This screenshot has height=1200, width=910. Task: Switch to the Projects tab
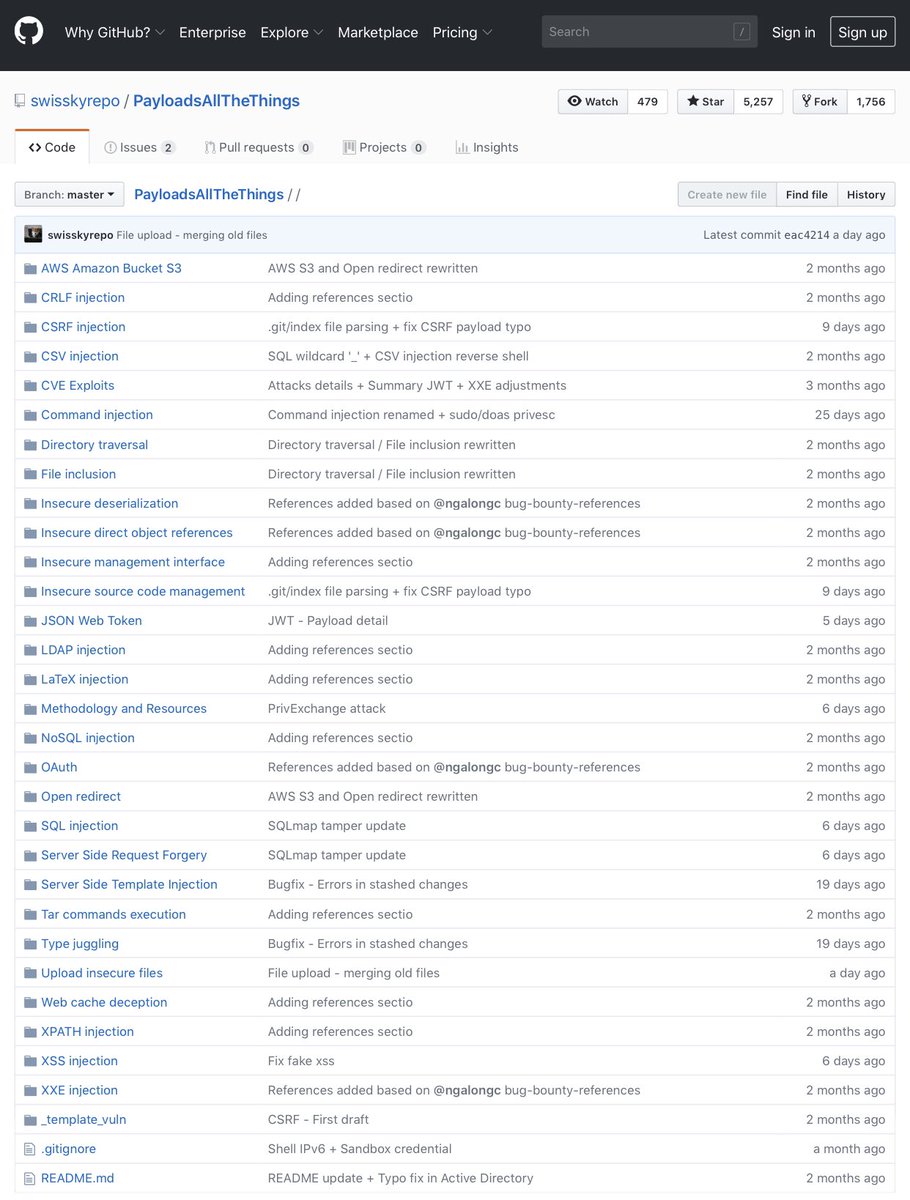click(385, 147)
